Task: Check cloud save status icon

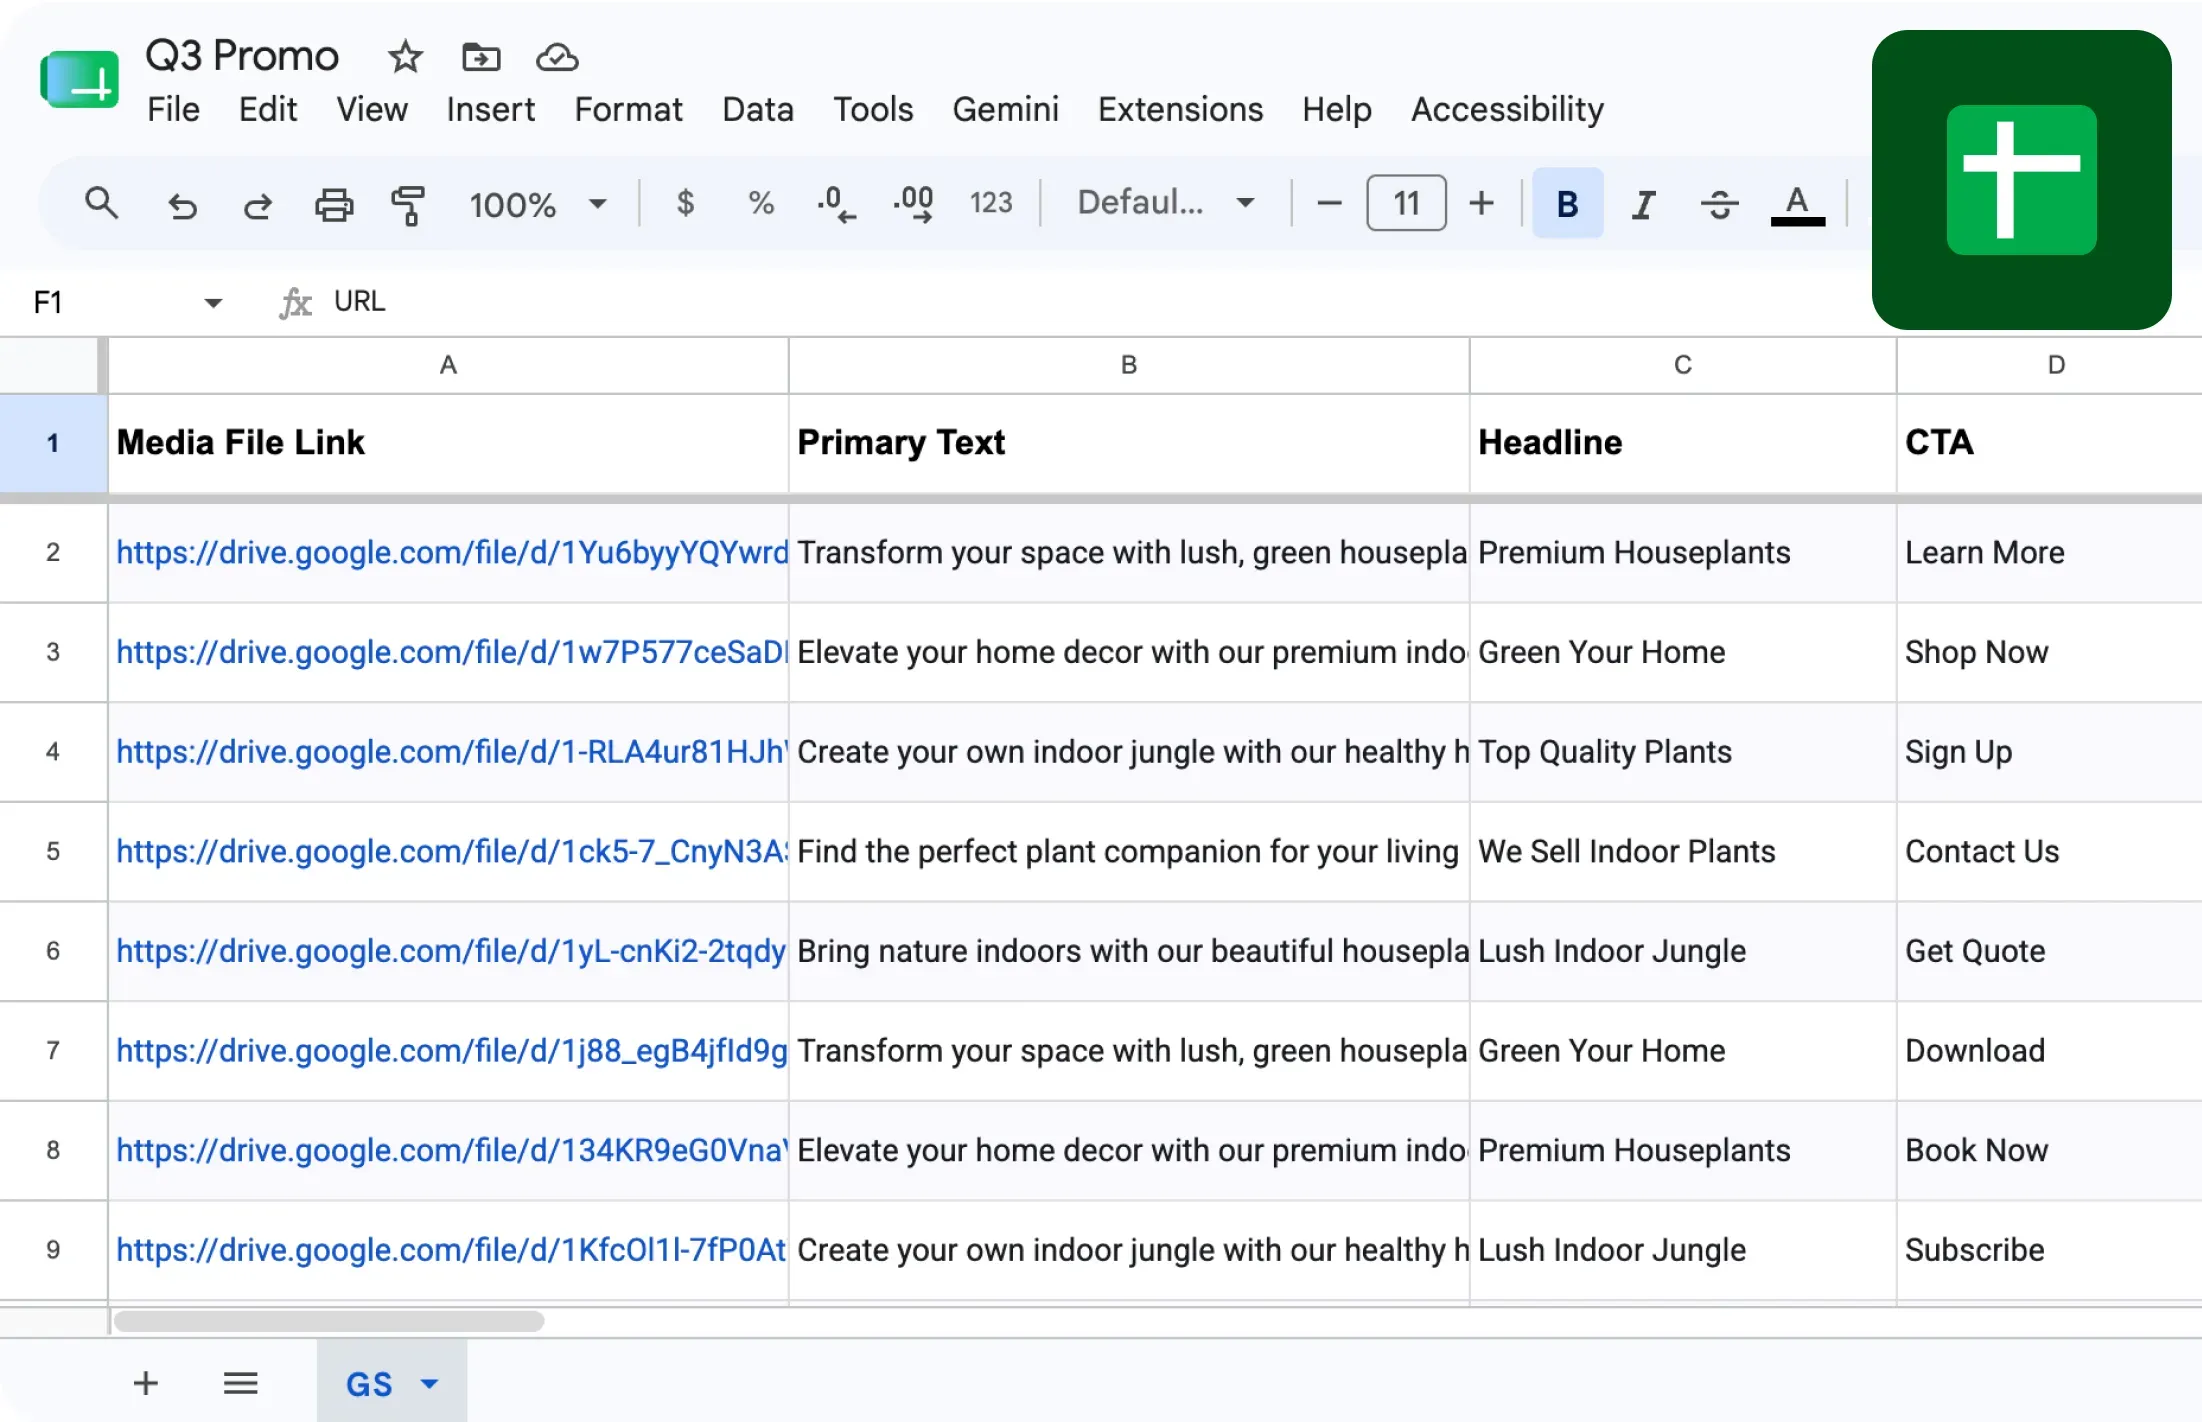Action: pos(557,57)
